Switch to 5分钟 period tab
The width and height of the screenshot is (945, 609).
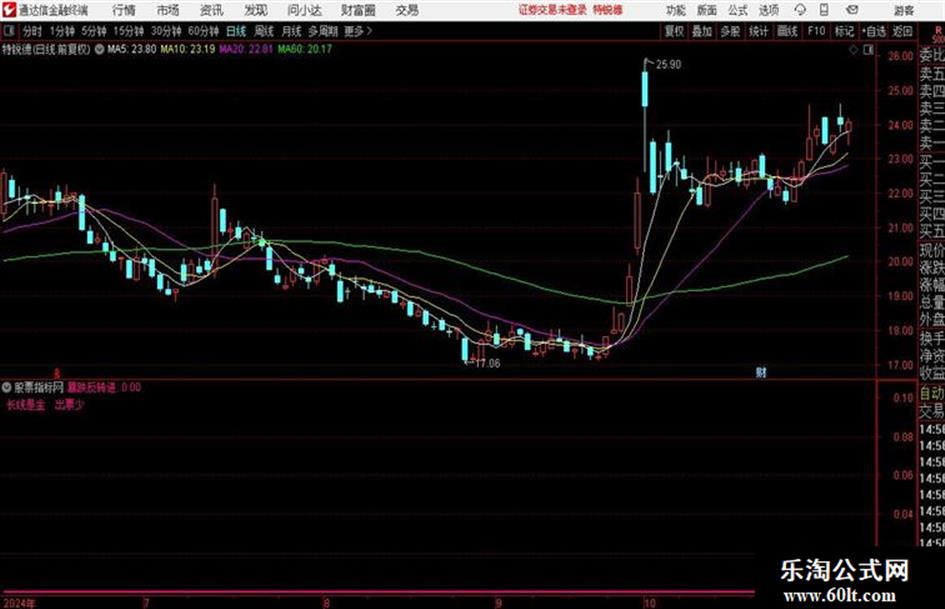click(93, 31)
